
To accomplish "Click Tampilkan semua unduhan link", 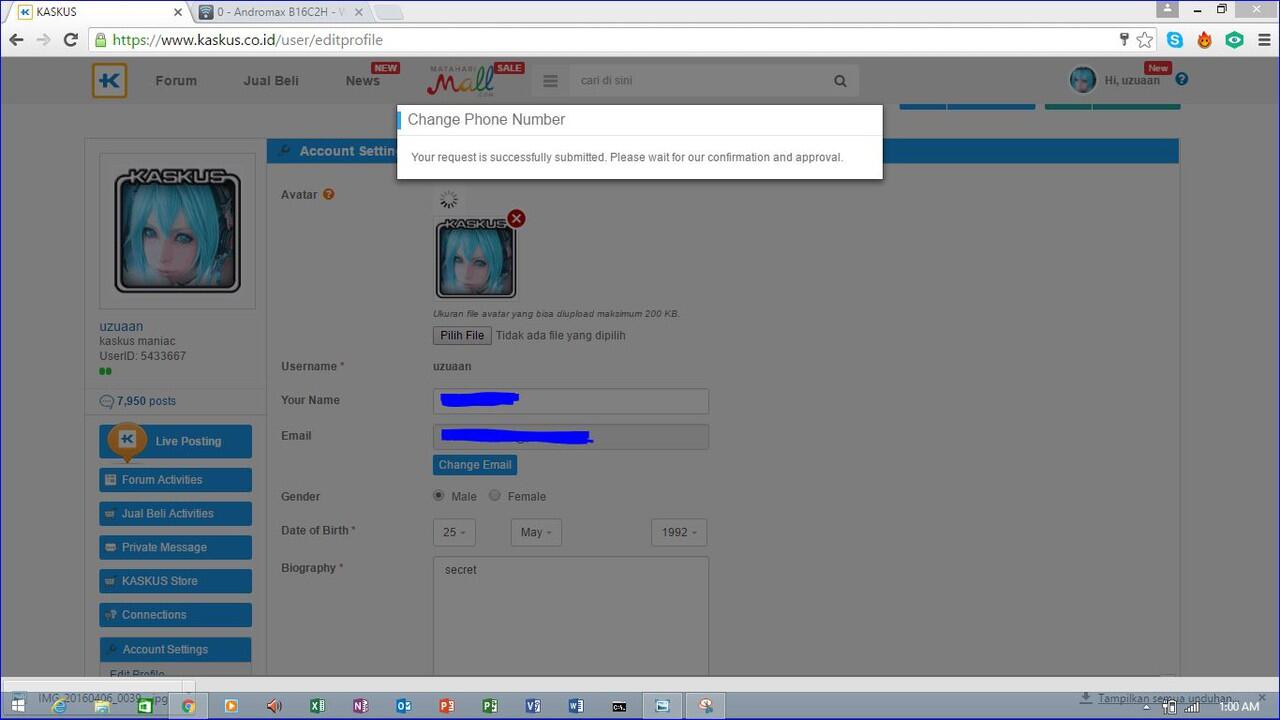I will click(x=1165, y=698).
